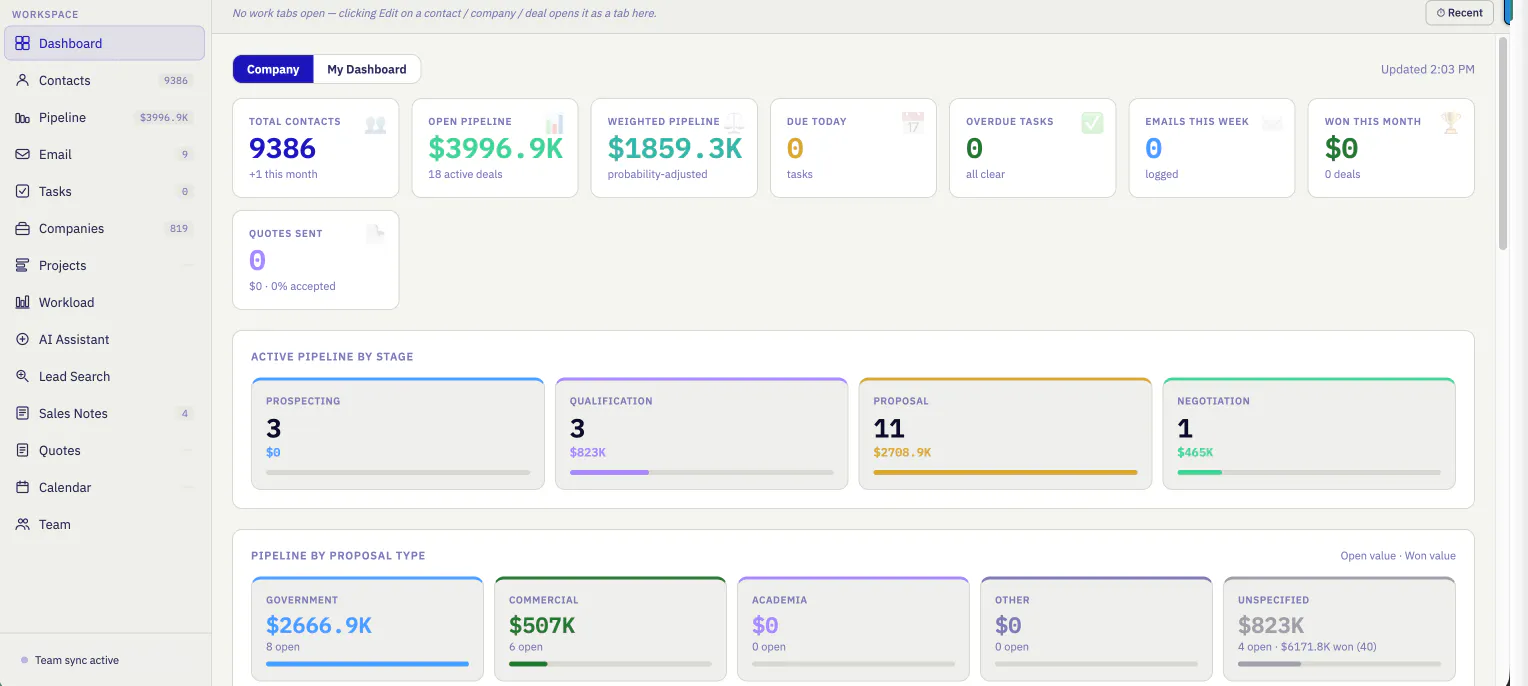The width and height of the screenshot is (1528, 686).
Task: Open the Proposal stage card
Action: click(x=1005, y=433)
